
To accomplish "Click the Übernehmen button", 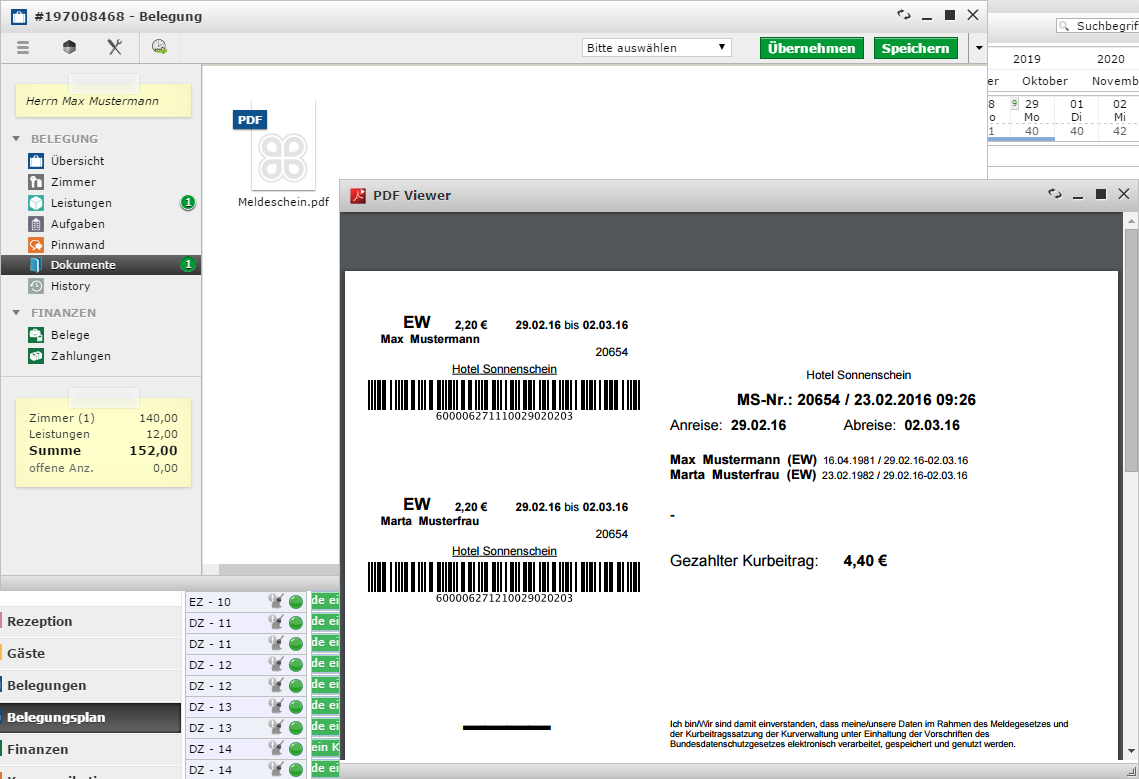I will [x=811, y=48].
